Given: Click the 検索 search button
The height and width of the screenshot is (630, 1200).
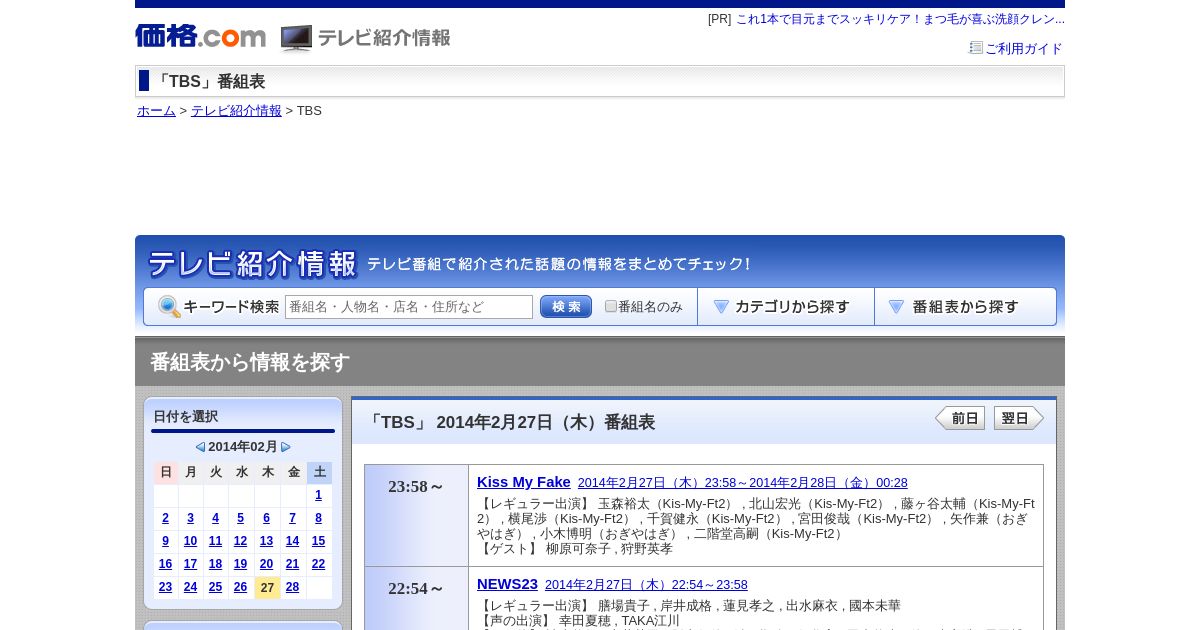Looking at the screenshot, I should tap(566, 307).
